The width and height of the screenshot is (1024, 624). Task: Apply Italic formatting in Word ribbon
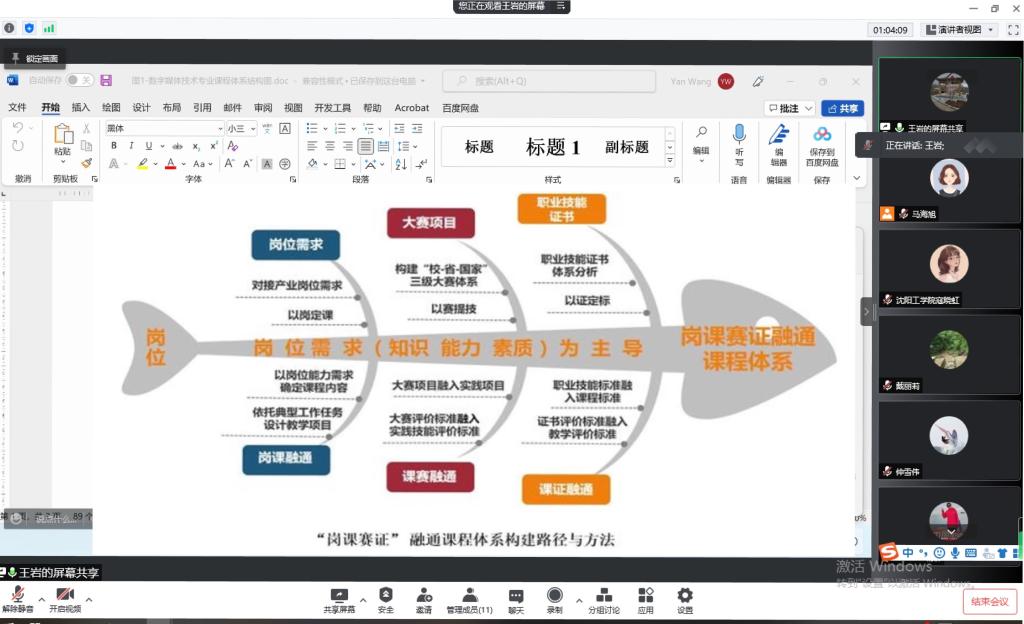pyautogui.click(x=131, y=146)
